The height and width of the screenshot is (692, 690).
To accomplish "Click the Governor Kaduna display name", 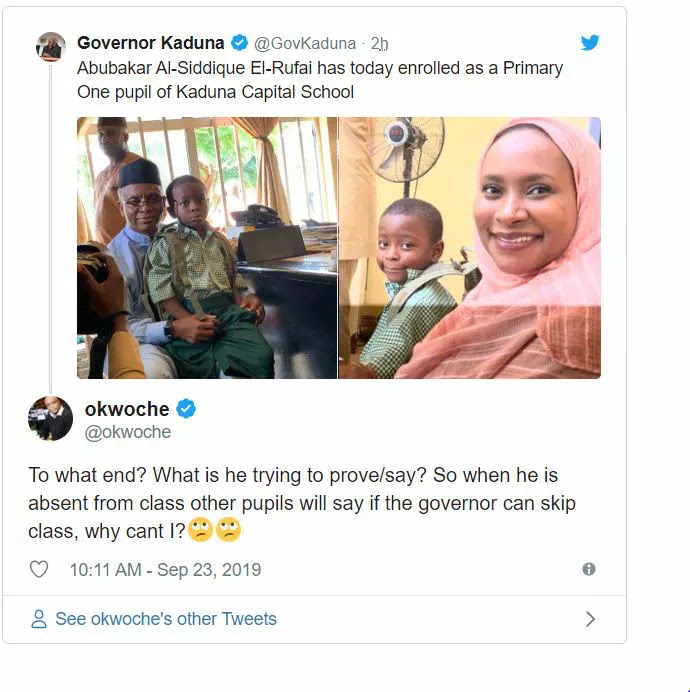I will pos(150,43).
